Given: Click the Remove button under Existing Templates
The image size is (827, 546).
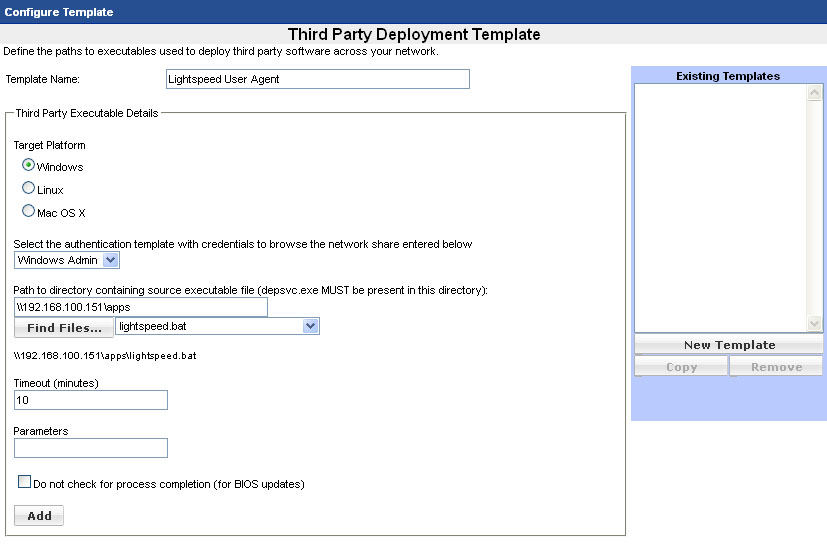Looking at the screenshot, I should point(776,367).
